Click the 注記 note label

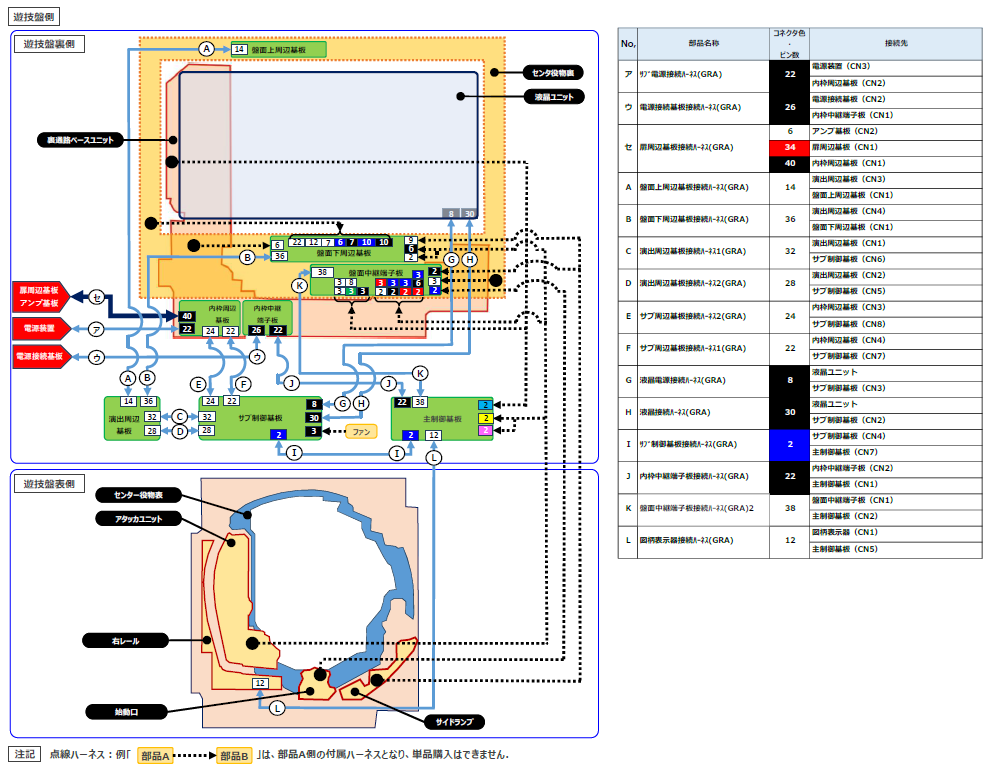click(x=25, y=754)
